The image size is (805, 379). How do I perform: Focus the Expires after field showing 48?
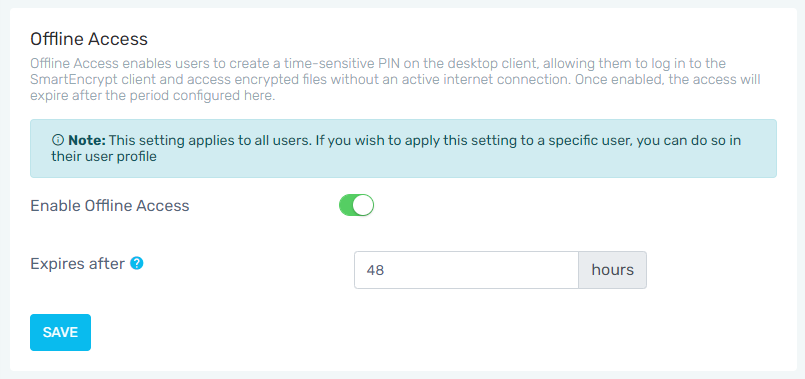pyautogui.click(x=466, y=270)
